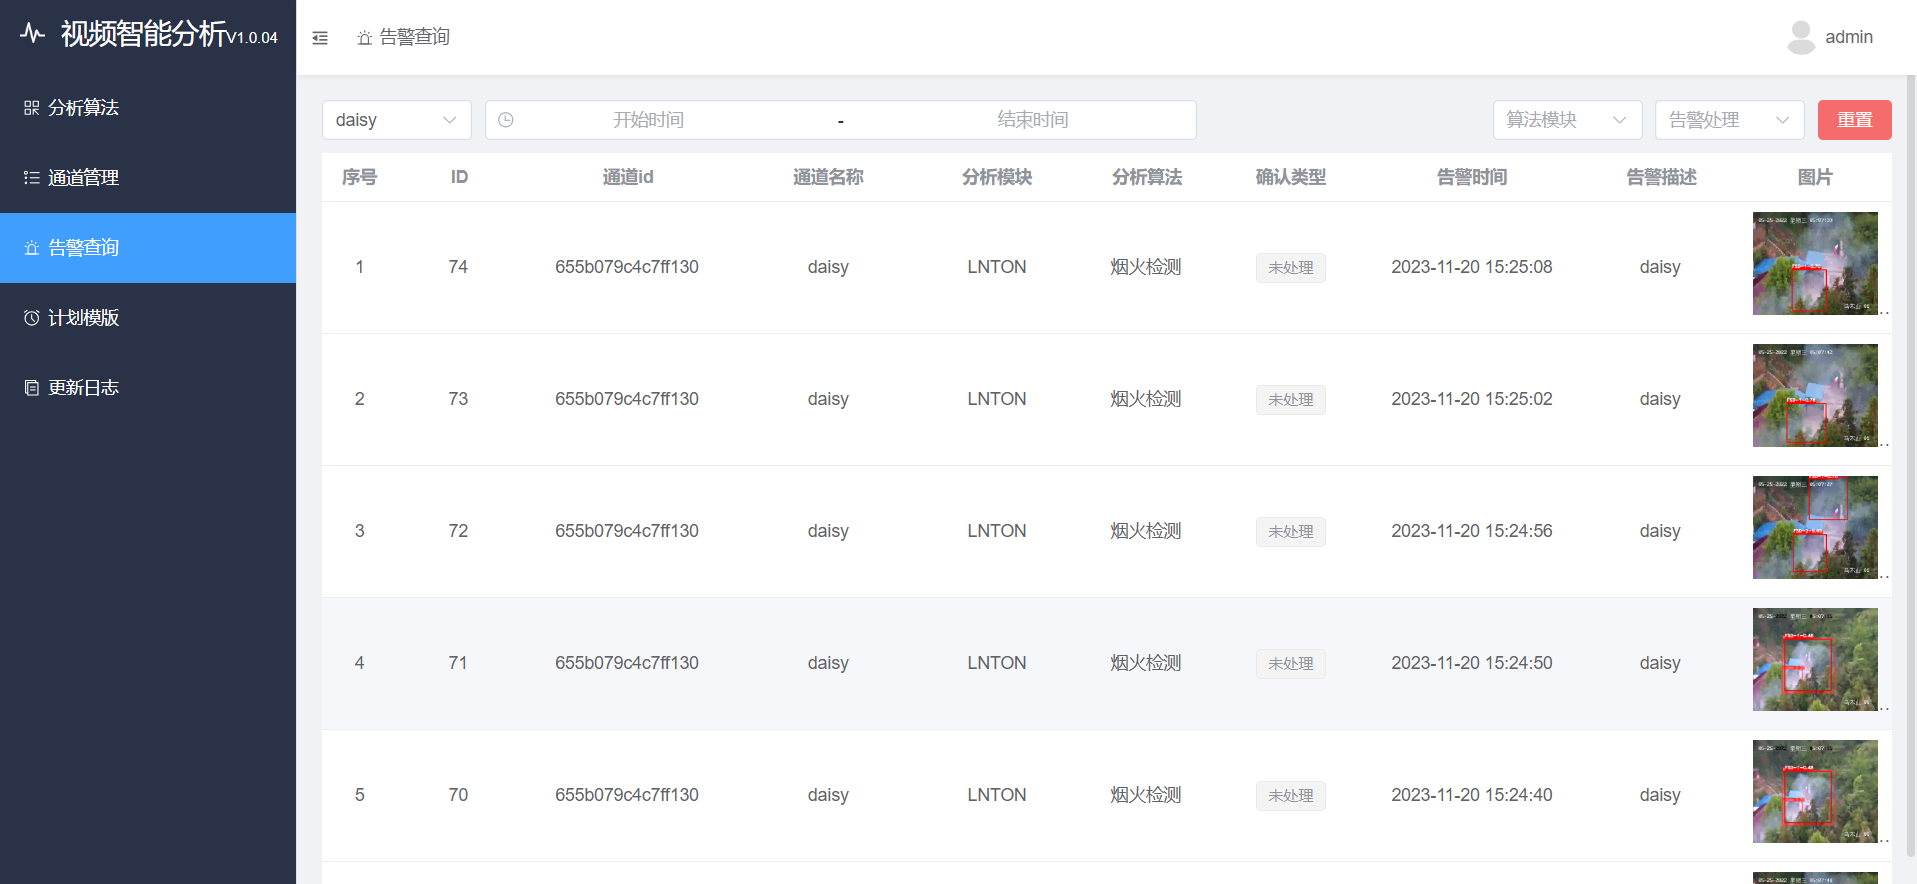The width and height of the screenshot is (1917, 884).
Task: Click LNTON in row ID 72
Action: click(x=997, y=531)
